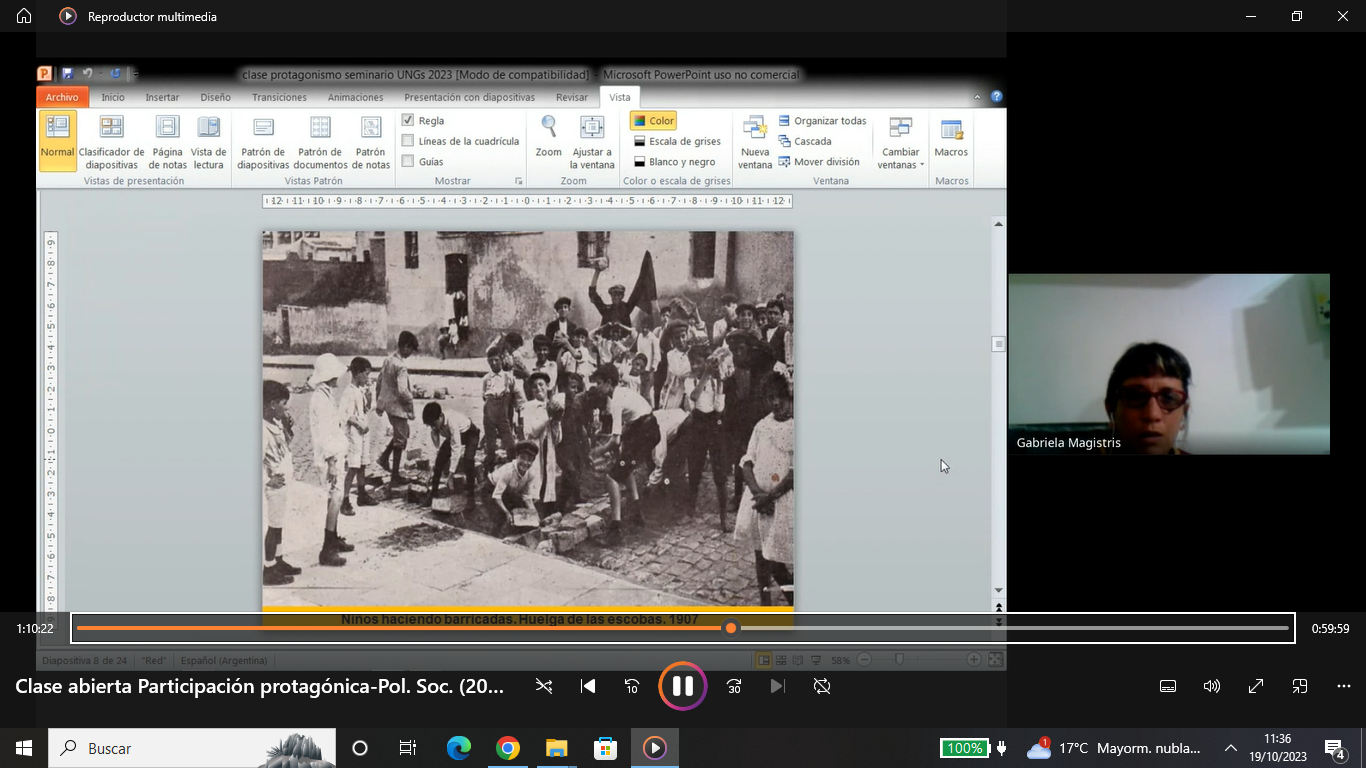This screenshot has width=1366, height=768.
Task: Open Windows Start menu
Action: tap(24, 748)
